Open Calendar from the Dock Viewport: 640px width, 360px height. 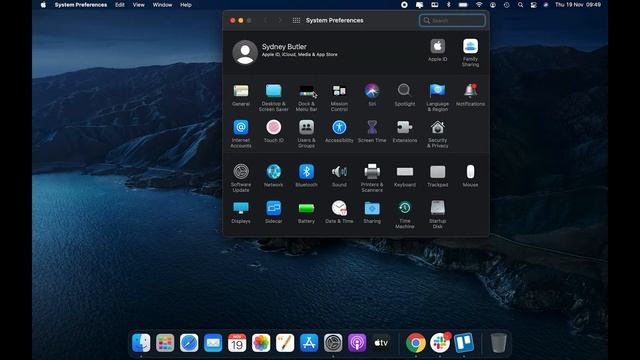point(237,343)
